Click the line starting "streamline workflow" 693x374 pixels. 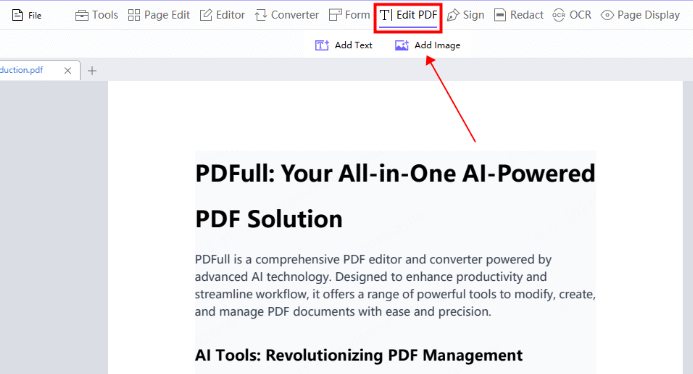click(395, 294)
